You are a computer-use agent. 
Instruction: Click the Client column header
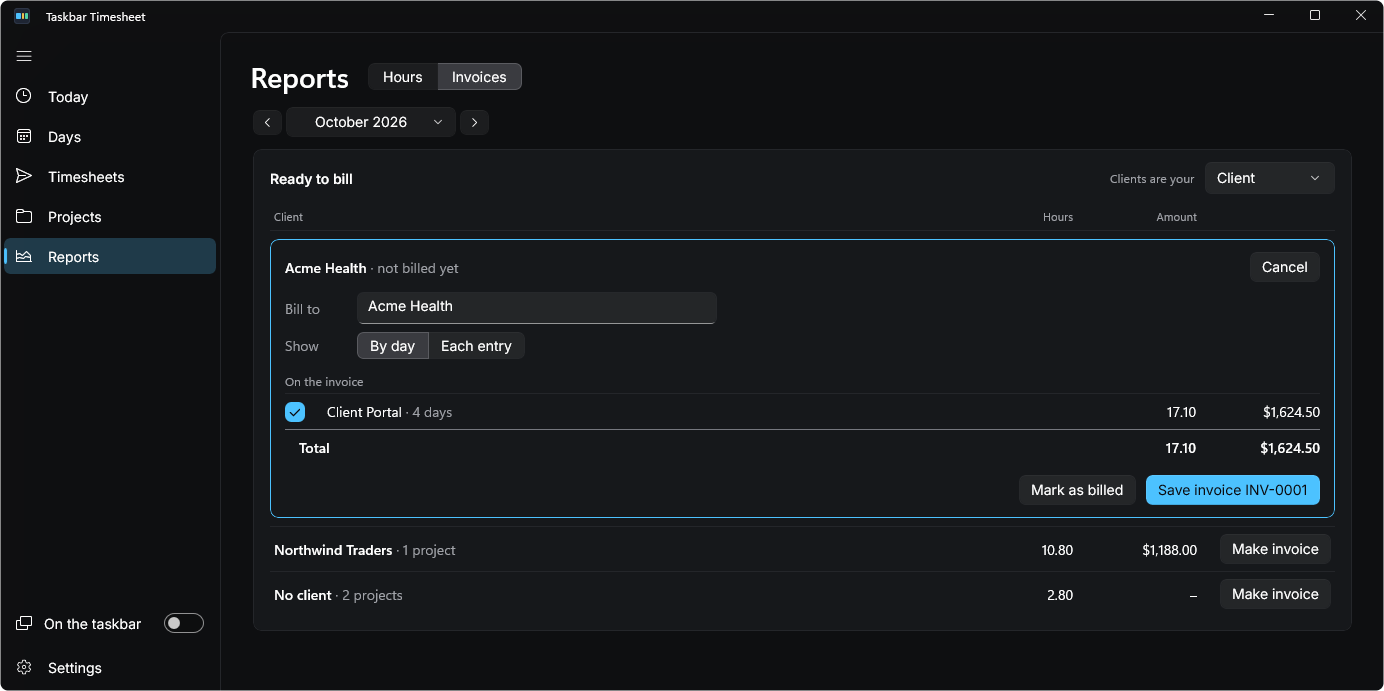(288, 217)
